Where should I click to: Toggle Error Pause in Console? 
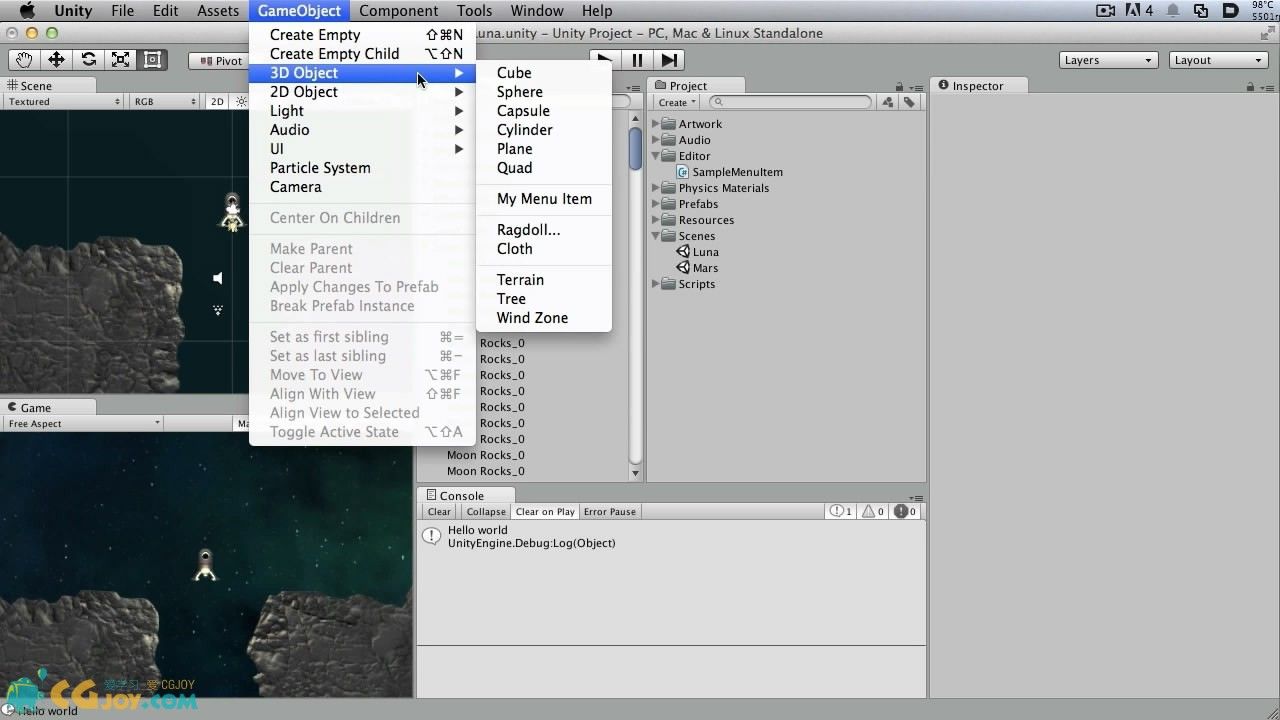click(x=610, y=511)
